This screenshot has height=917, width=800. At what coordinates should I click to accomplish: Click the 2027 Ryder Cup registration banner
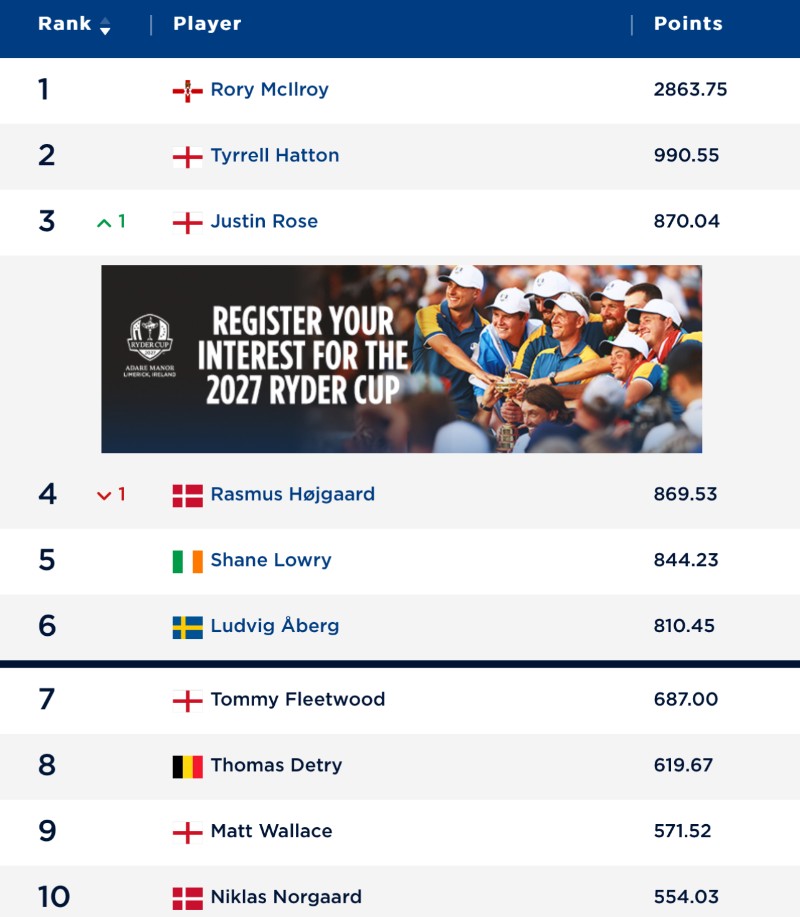click(x=401, y=359)
